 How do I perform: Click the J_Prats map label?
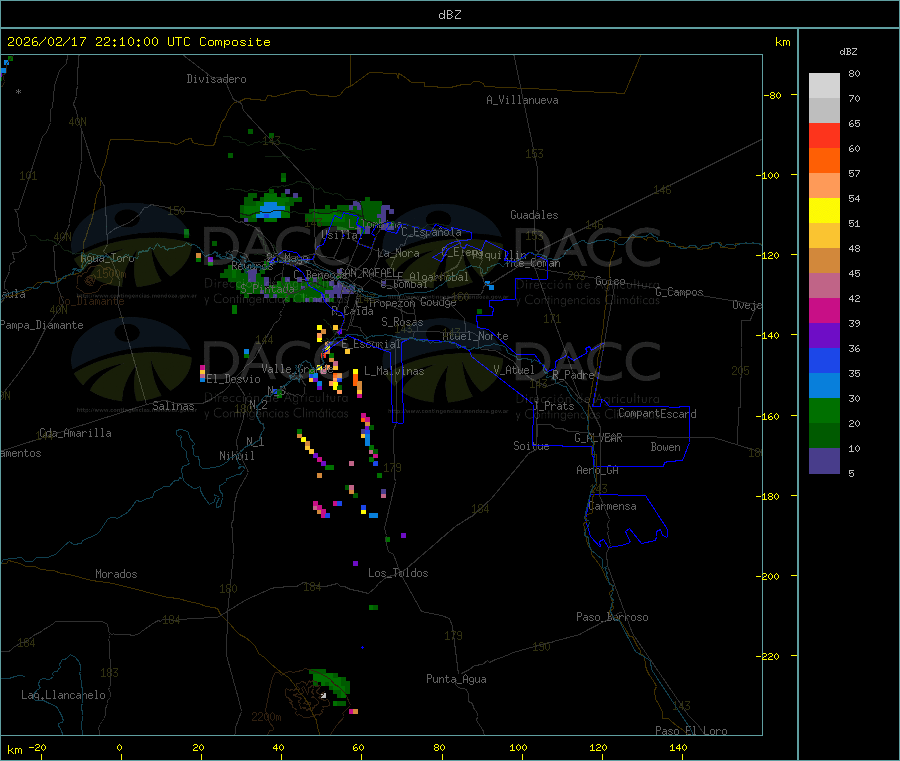pos(554,406)
